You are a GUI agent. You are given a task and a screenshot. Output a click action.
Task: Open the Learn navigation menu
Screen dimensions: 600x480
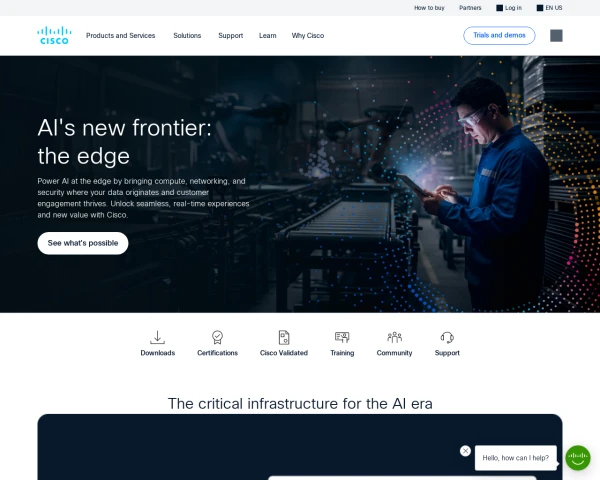tap(267, 36)
